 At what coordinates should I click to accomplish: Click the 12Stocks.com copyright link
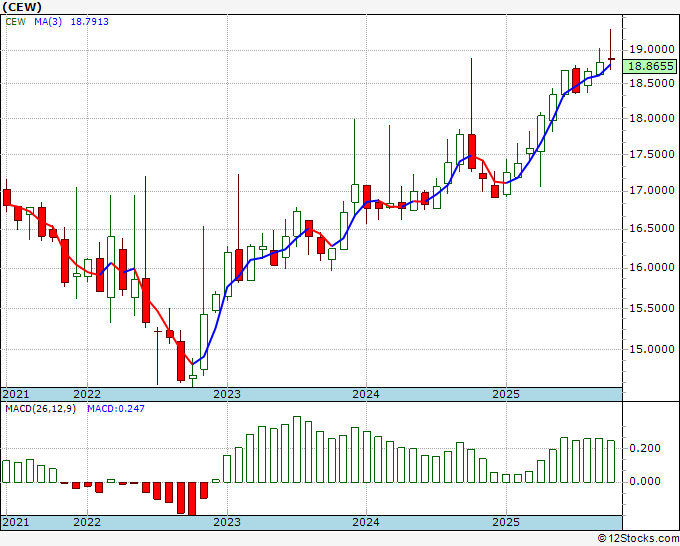pos(638,539)
